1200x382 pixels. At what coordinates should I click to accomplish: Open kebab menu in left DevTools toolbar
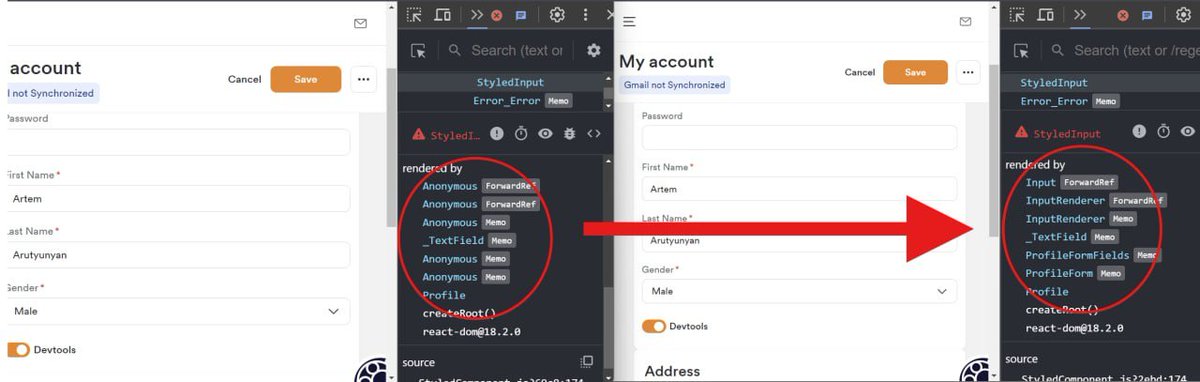[585, 15]
